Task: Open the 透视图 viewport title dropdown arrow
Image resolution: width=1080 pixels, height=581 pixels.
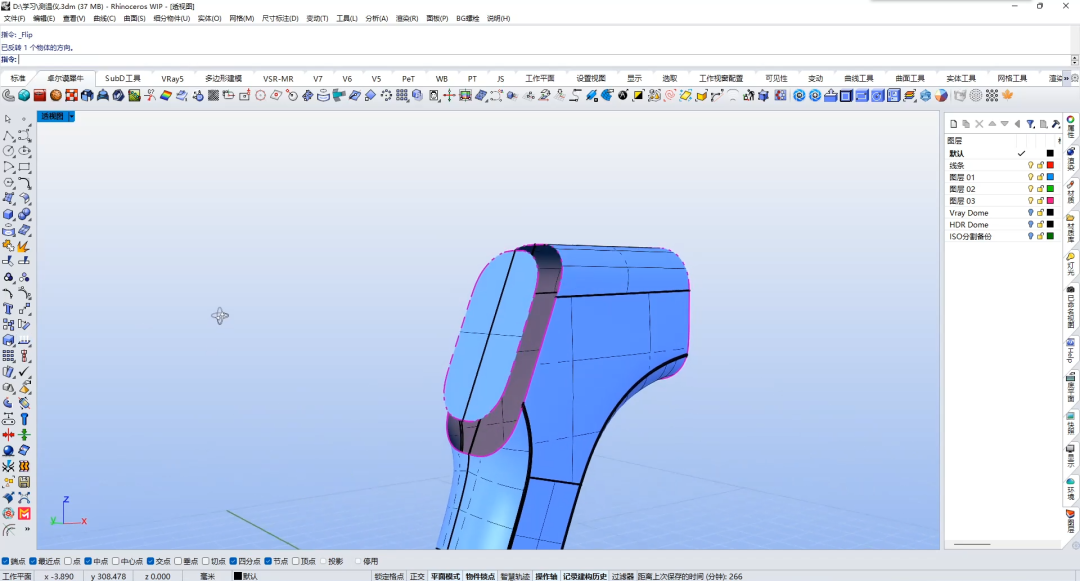Action: (72, 116)
